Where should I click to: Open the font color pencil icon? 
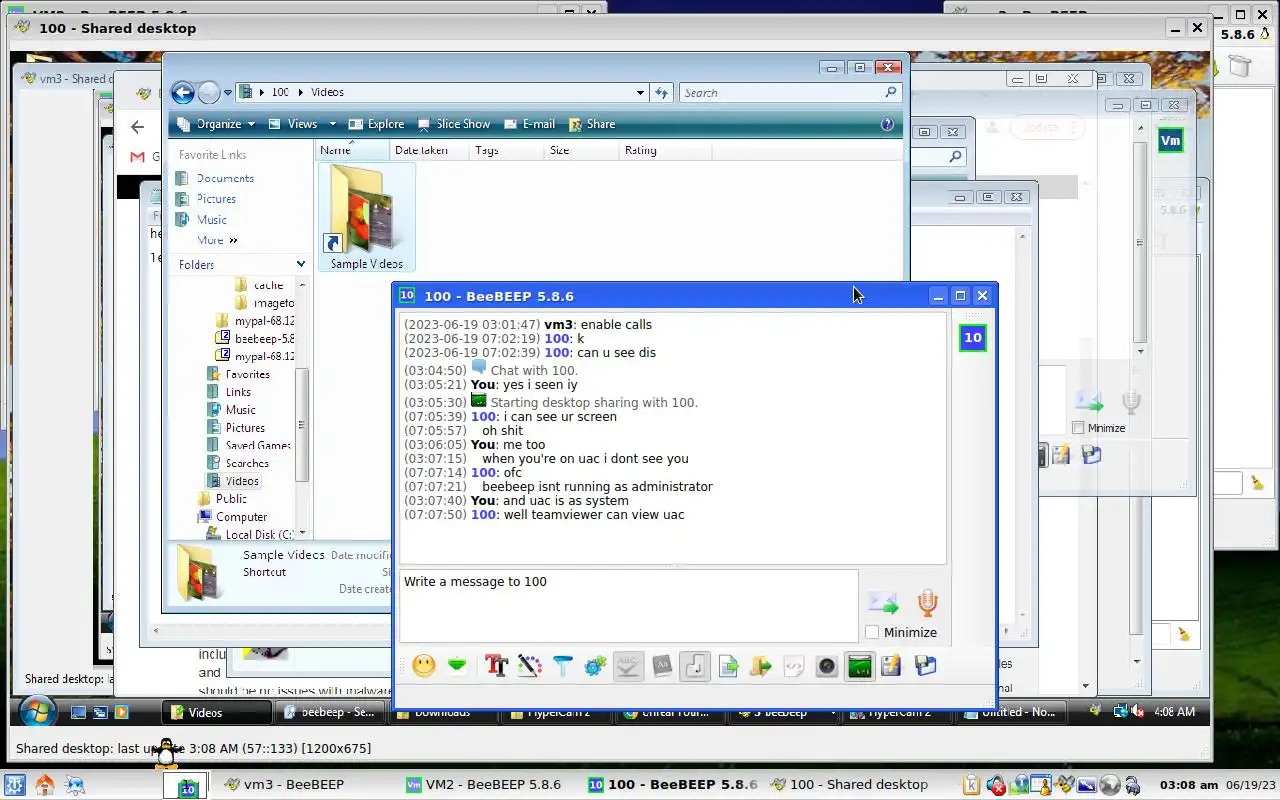[529, 665]
